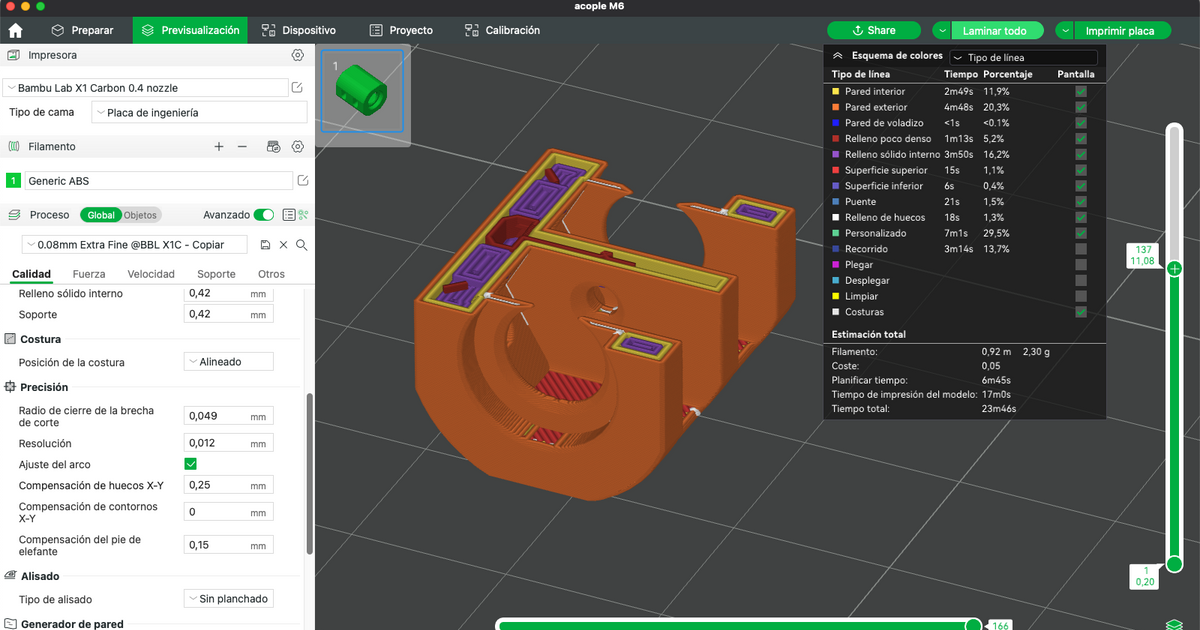Toggle the Avanzado switch off
Image resolution: width=1200 pixels, height=630 pixels.
coord(264,215)
